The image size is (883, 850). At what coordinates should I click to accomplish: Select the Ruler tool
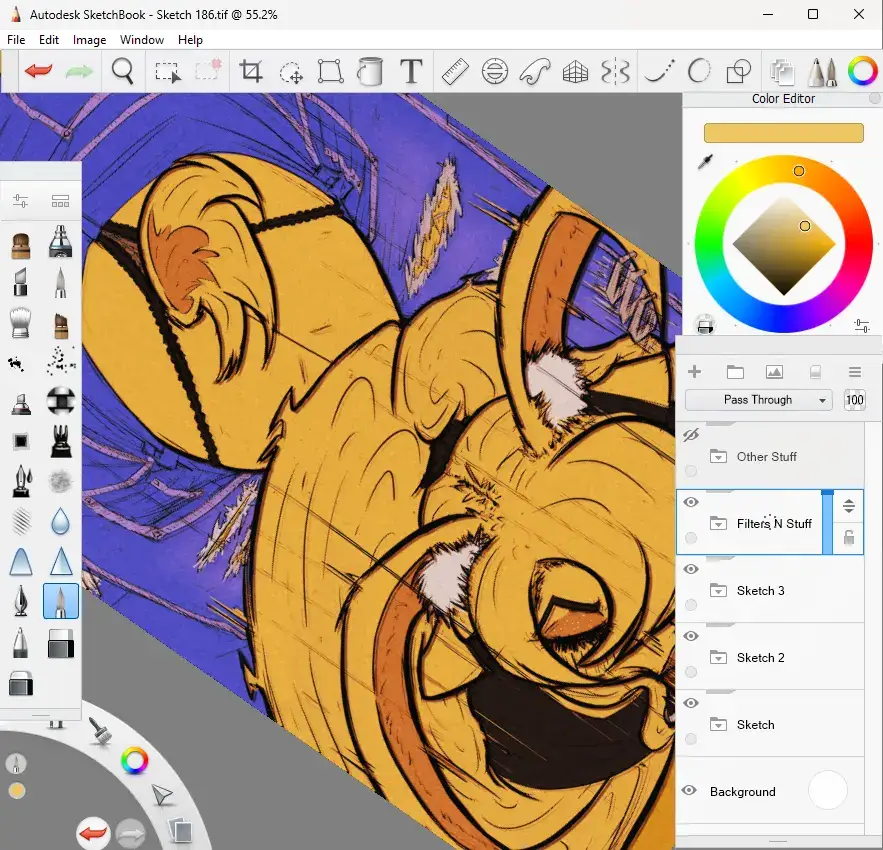(455, 71)
